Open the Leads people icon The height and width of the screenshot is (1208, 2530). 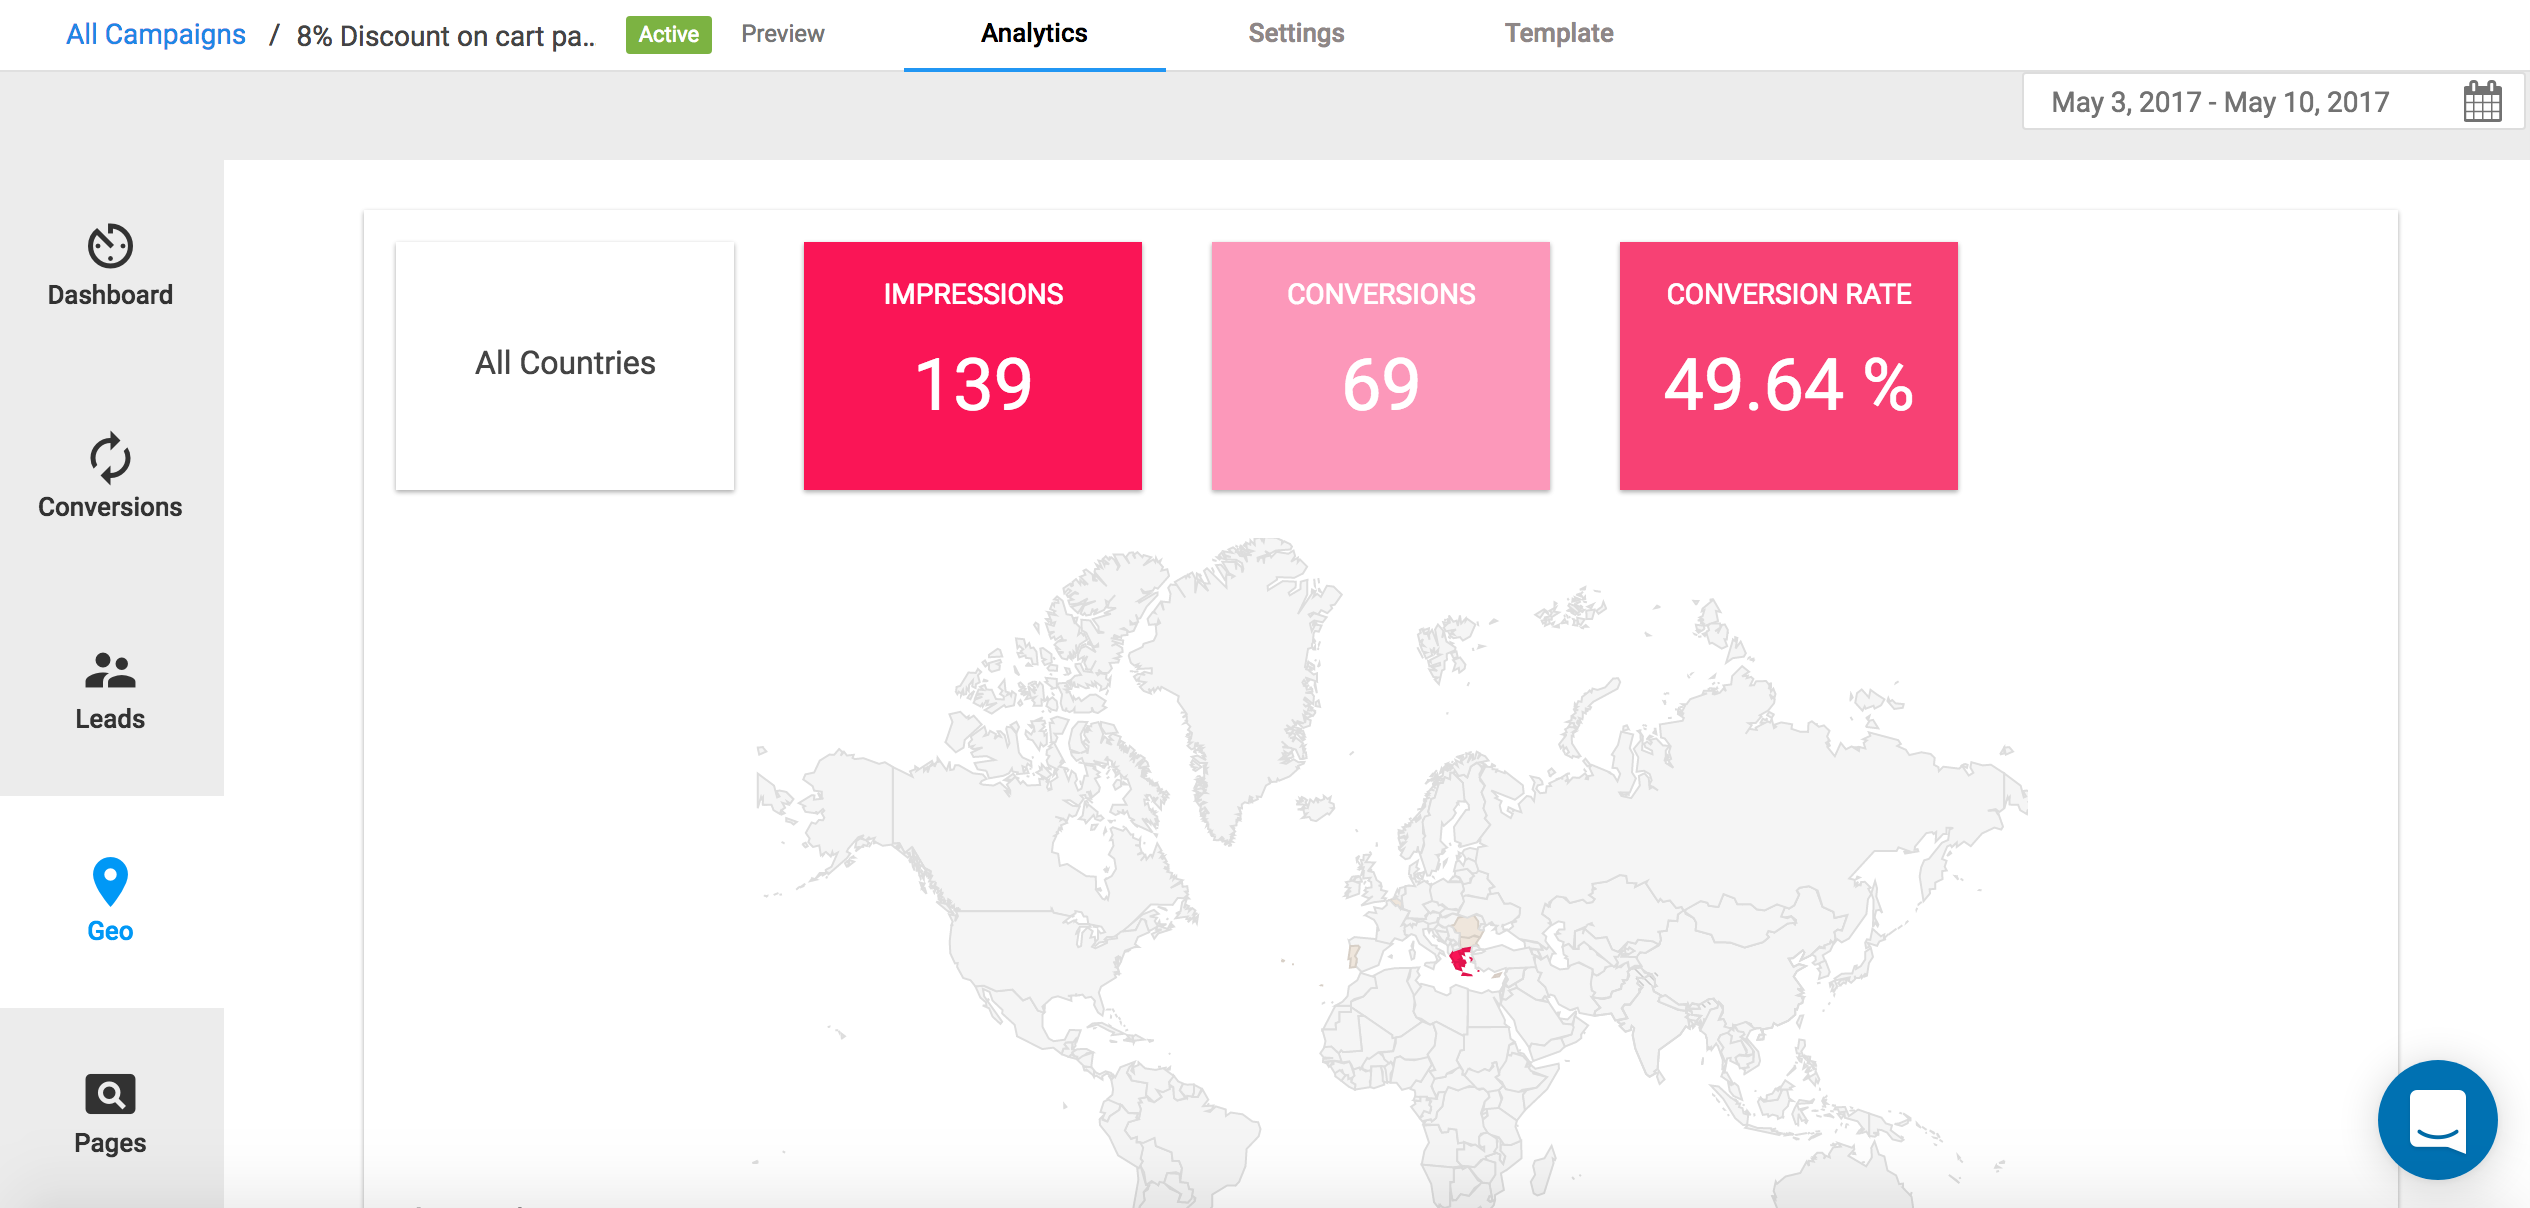110,671
